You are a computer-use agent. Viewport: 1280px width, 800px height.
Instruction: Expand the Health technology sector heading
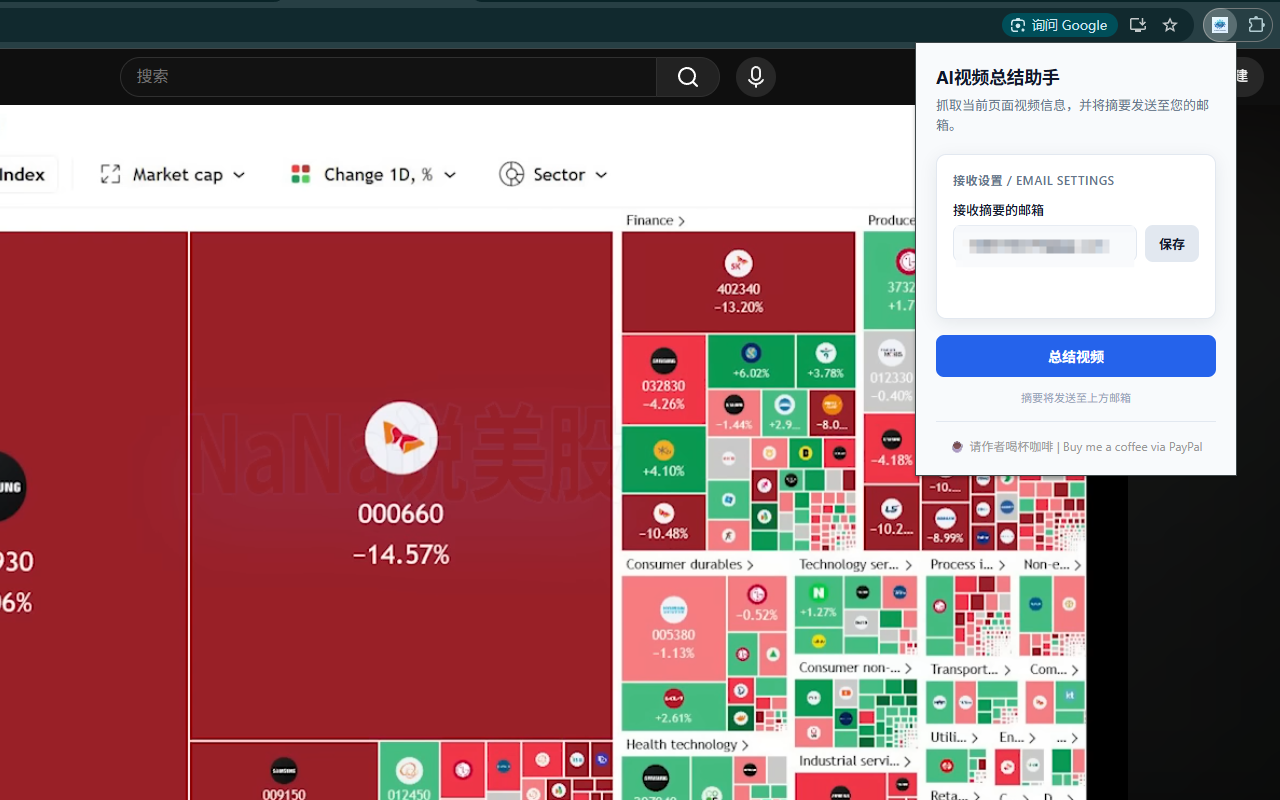point(687,744)
